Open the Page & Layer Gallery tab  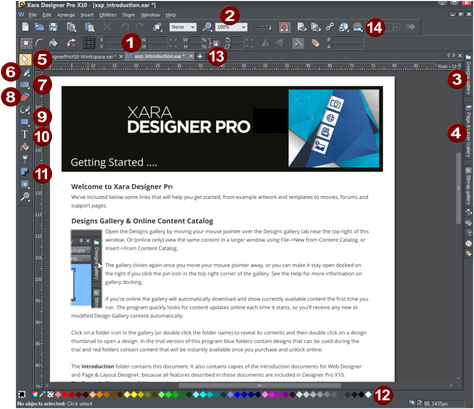pyautogui.click(x=468, y=132)
